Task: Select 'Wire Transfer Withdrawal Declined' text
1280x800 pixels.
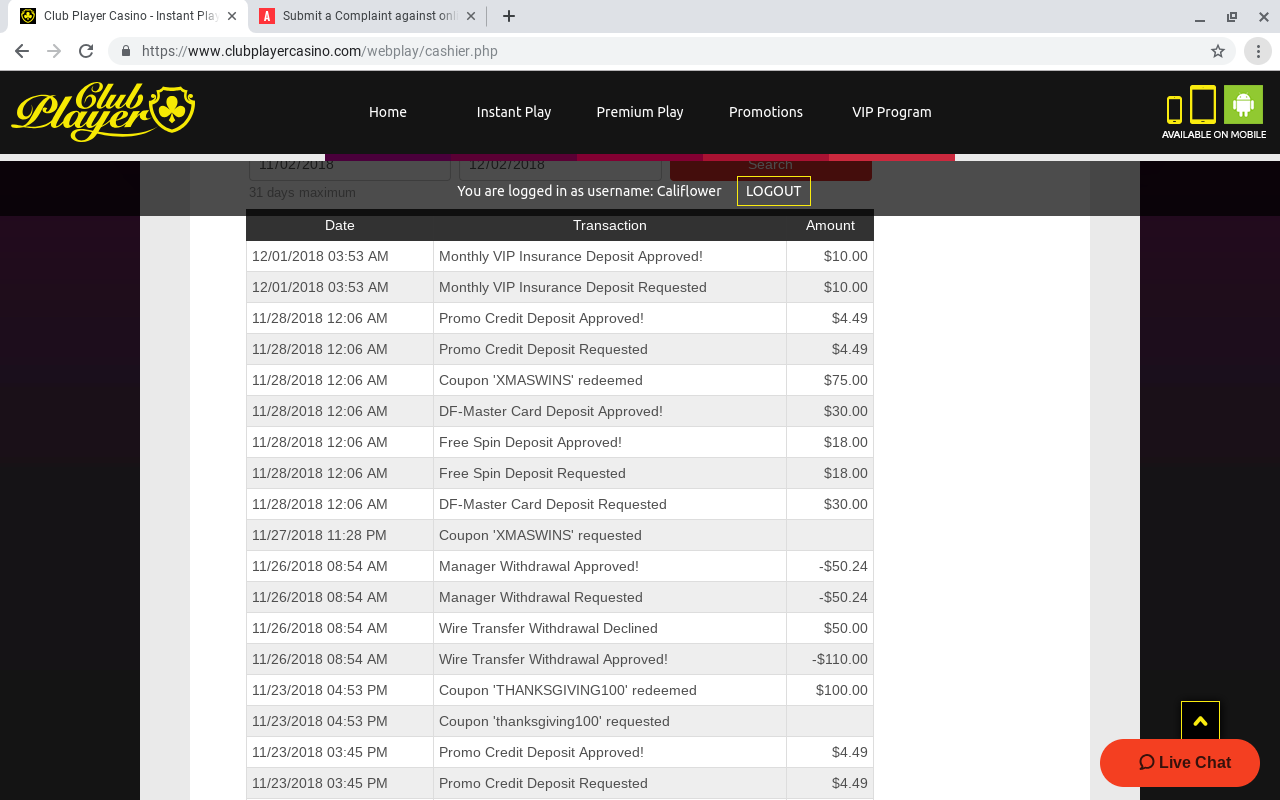Action: (x=548, y=628)
